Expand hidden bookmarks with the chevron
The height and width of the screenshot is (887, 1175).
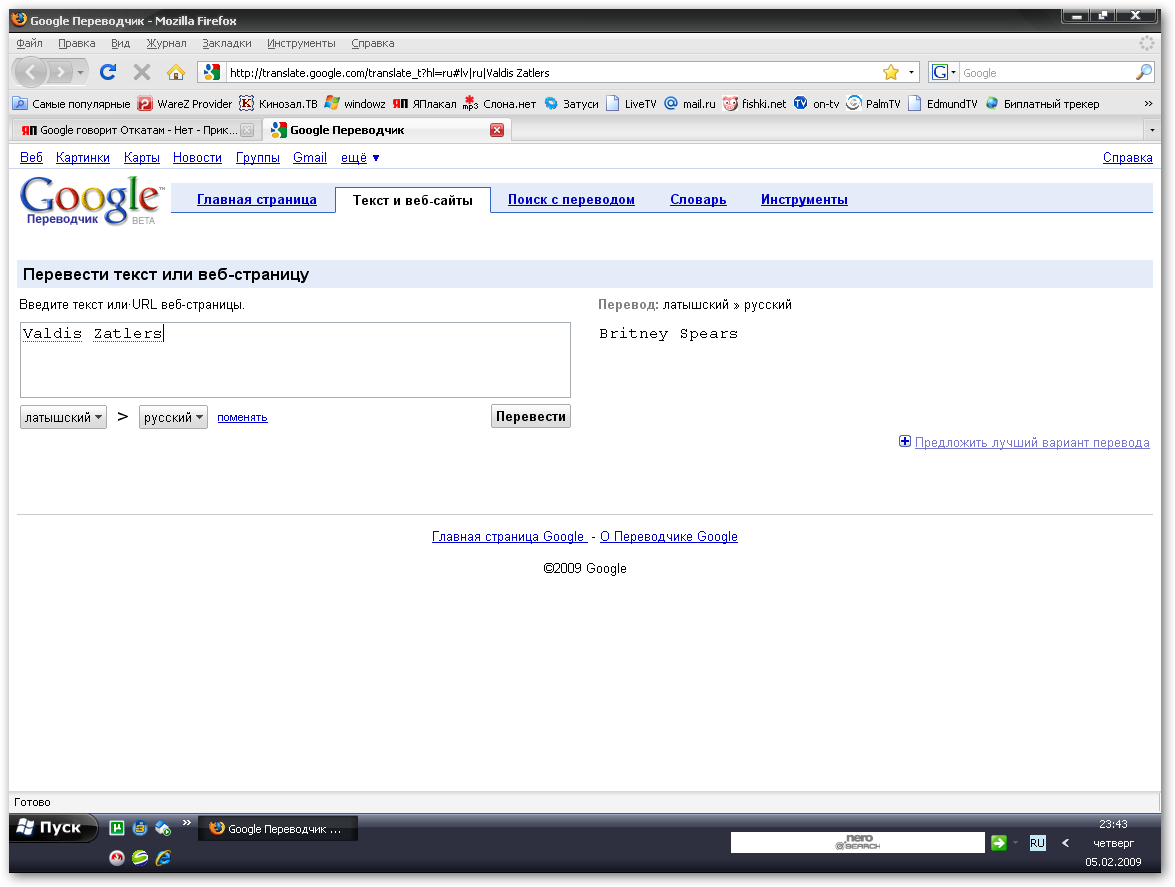[x=1148, y=103]
